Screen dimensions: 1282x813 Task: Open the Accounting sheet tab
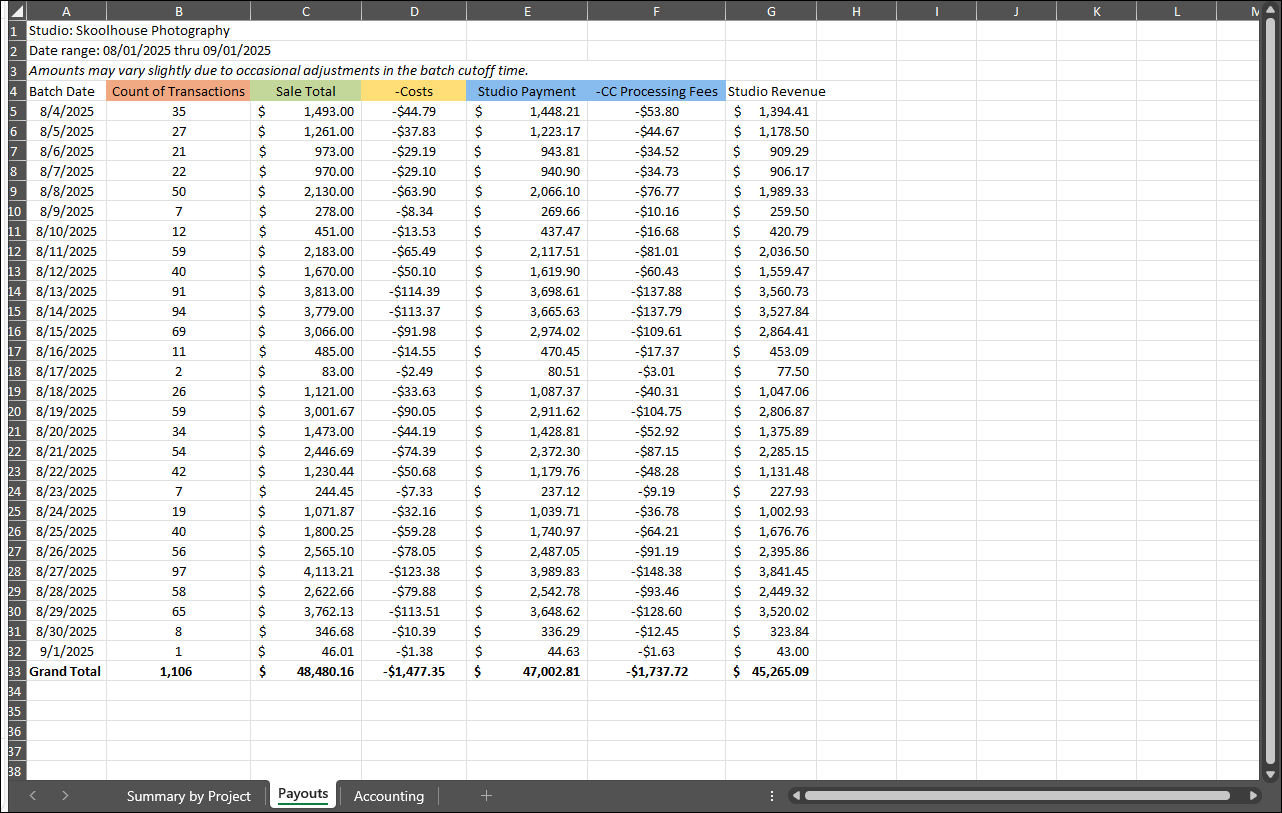(x=389, y=796)
